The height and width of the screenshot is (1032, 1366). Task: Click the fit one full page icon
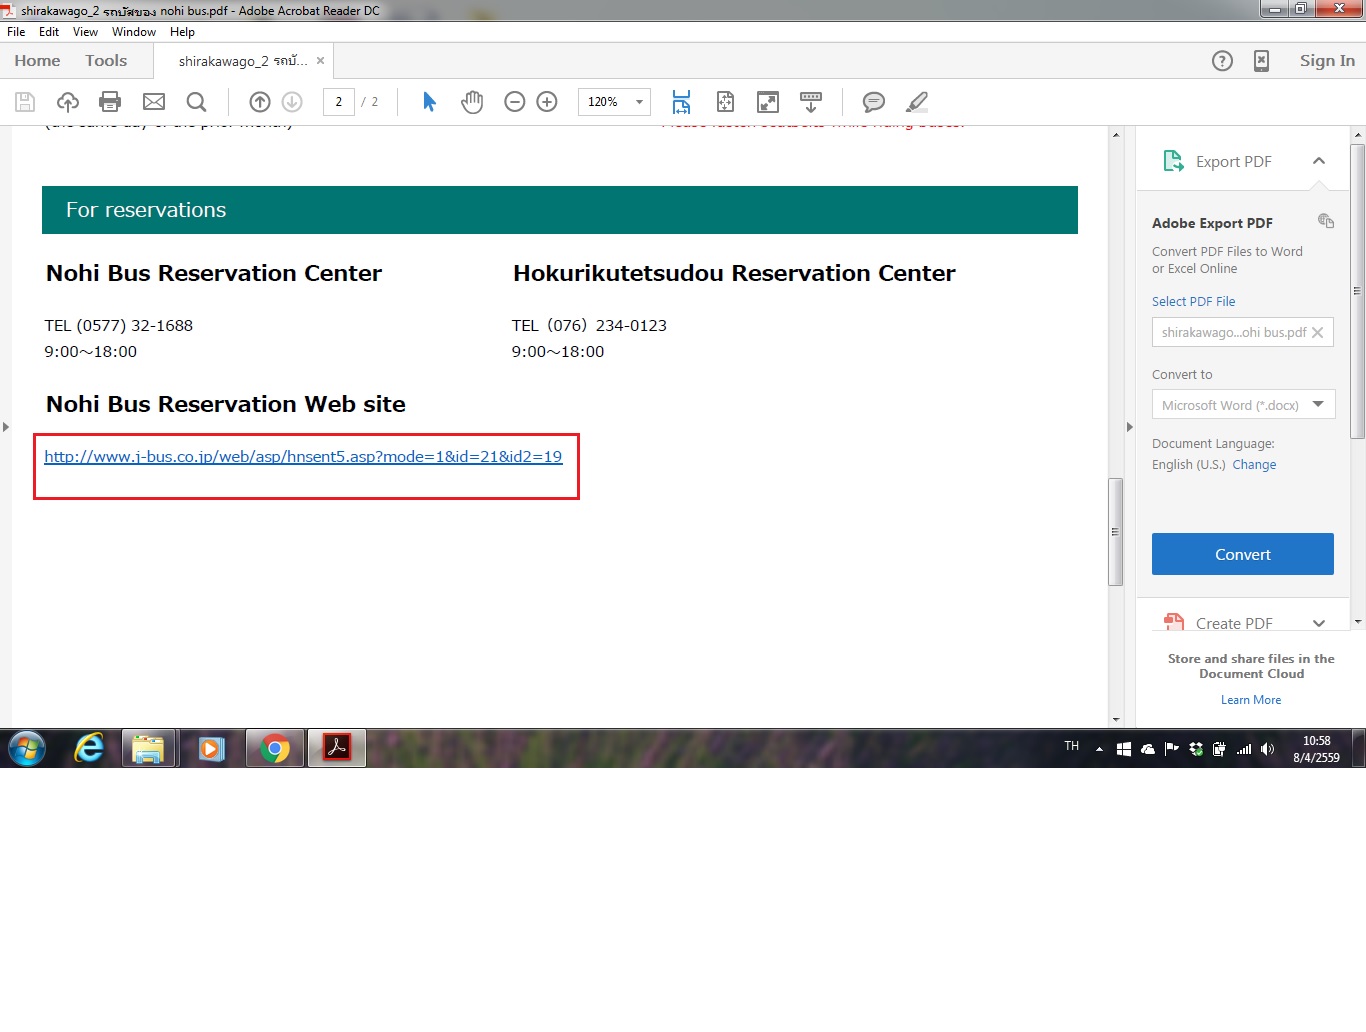725,102
